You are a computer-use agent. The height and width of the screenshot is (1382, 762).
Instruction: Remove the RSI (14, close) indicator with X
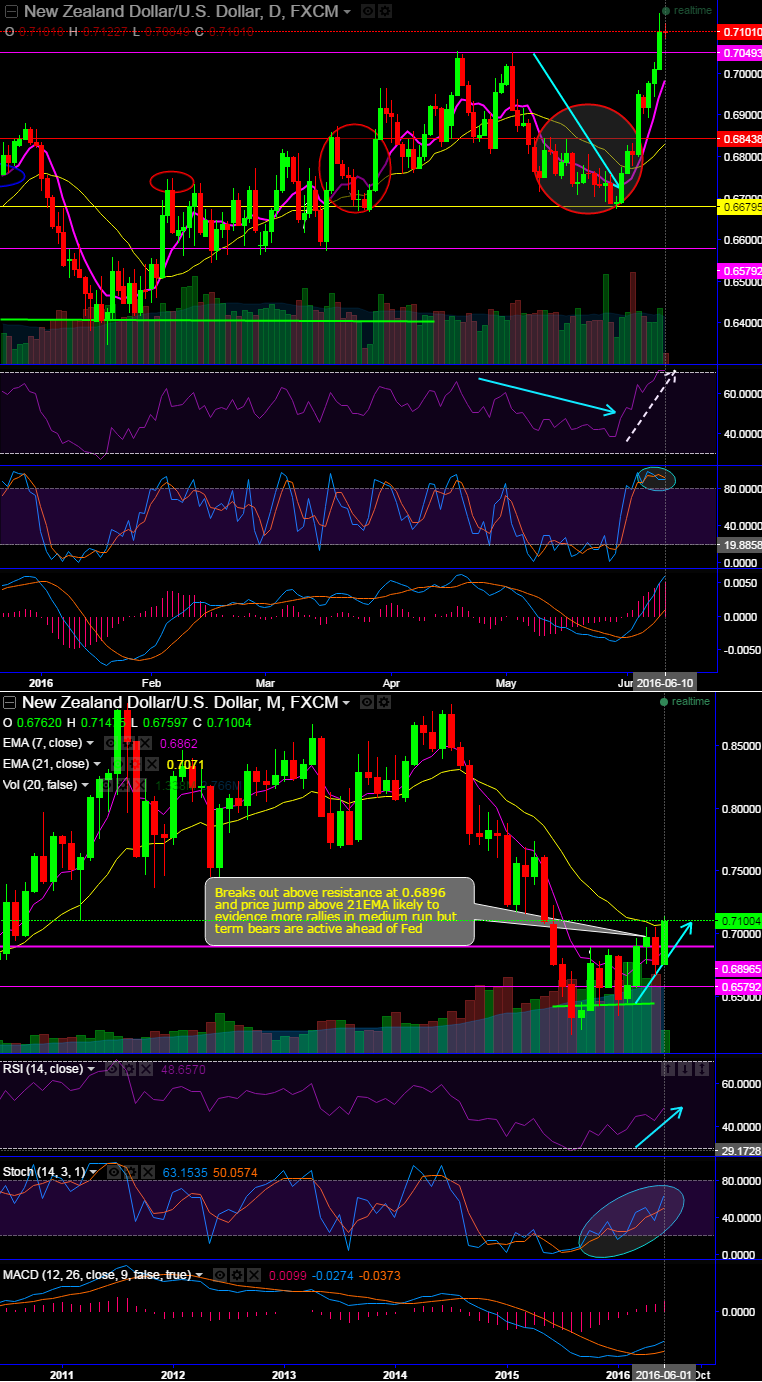pos(146,1069)
